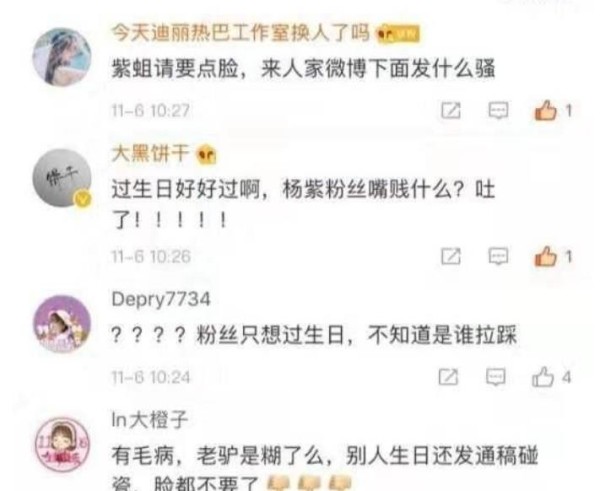This screenshot has height=491, width=600.
Task: Tap the VIP badge next to 大黑饼干
Action: [x=206, y=155]
